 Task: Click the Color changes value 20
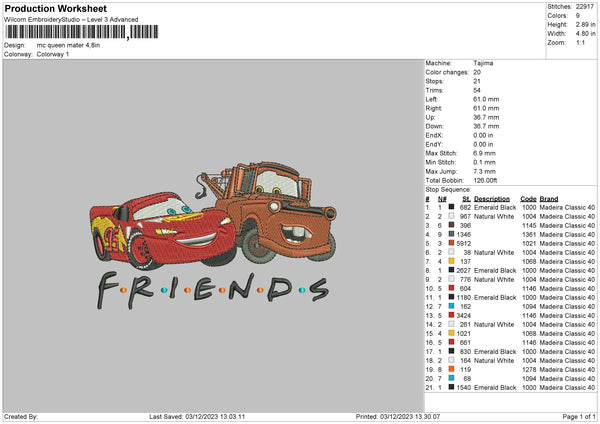477,72
